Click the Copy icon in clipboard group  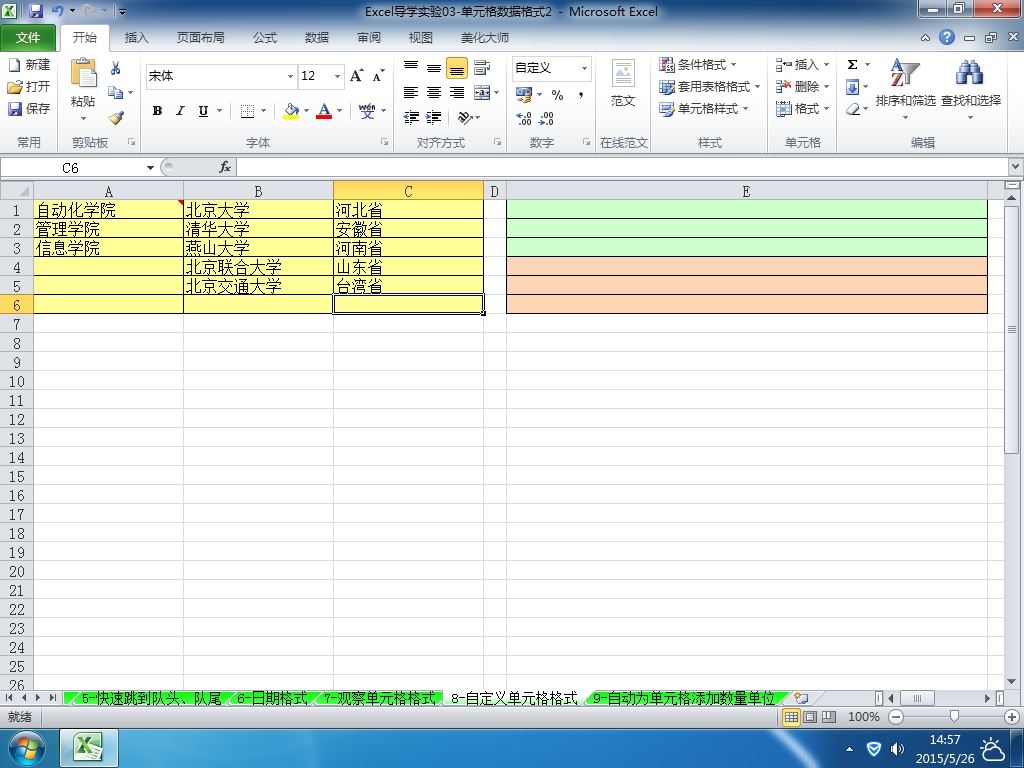115,92
